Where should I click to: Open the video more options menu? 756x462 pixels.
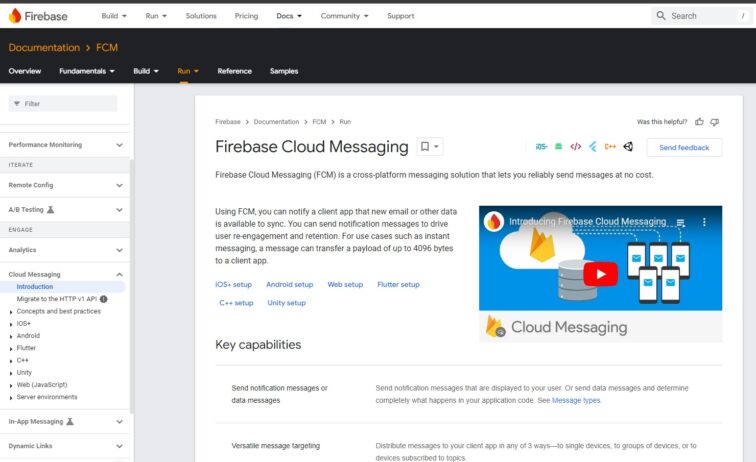[704, 222]
